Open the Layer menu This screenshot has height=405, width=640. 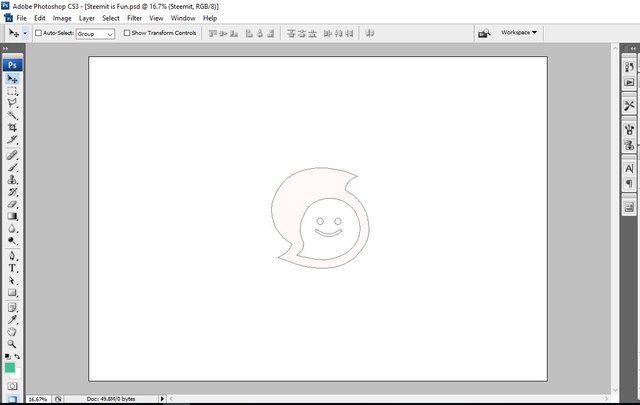pyautogui.click(x=87, y=18)
